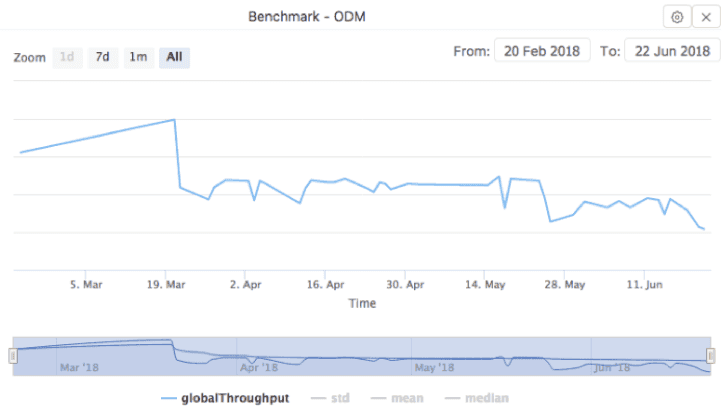
Task: Edit the From date field
Action: pyautogui.click(x=542, y=50)
